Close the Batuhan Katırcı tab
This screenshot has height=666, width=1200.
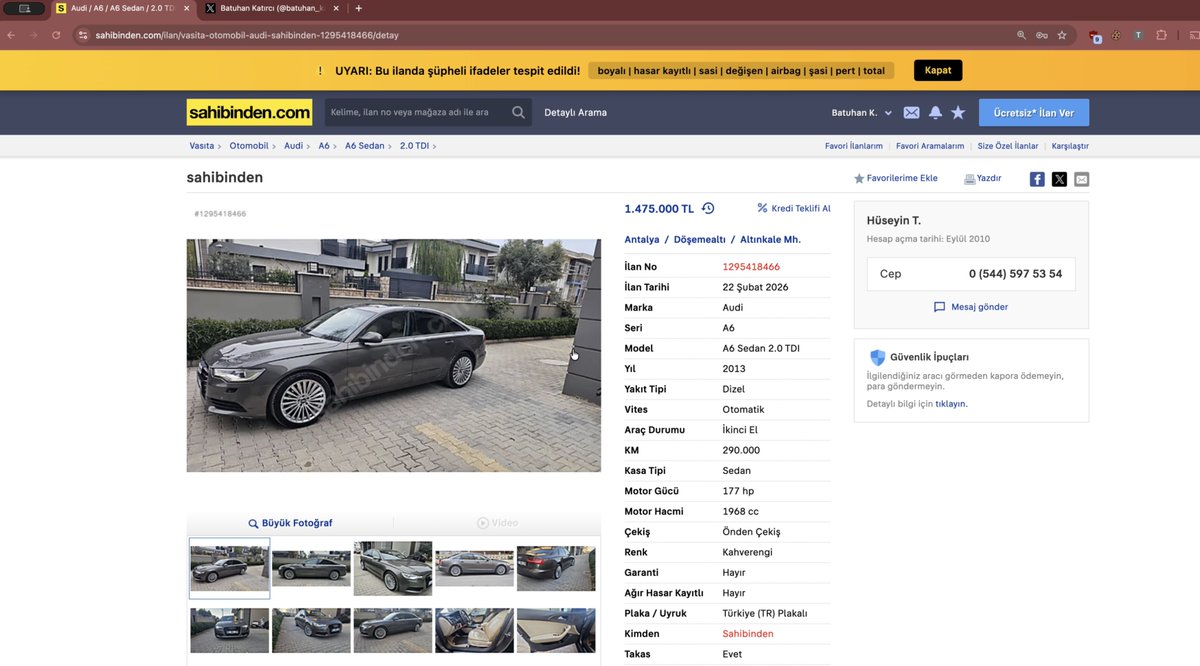337,8
